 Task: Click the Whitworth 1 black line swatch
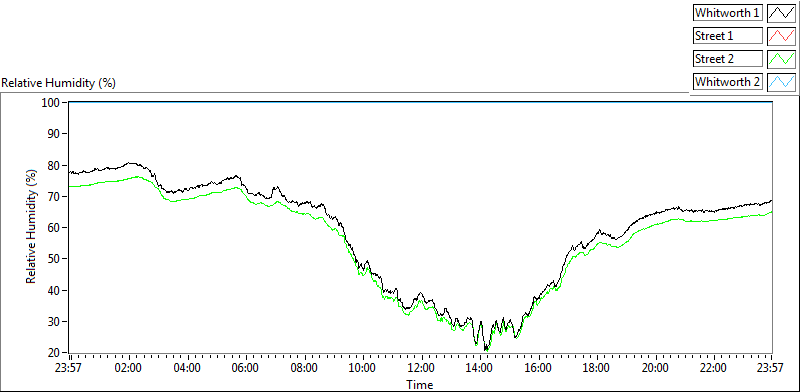781,13
